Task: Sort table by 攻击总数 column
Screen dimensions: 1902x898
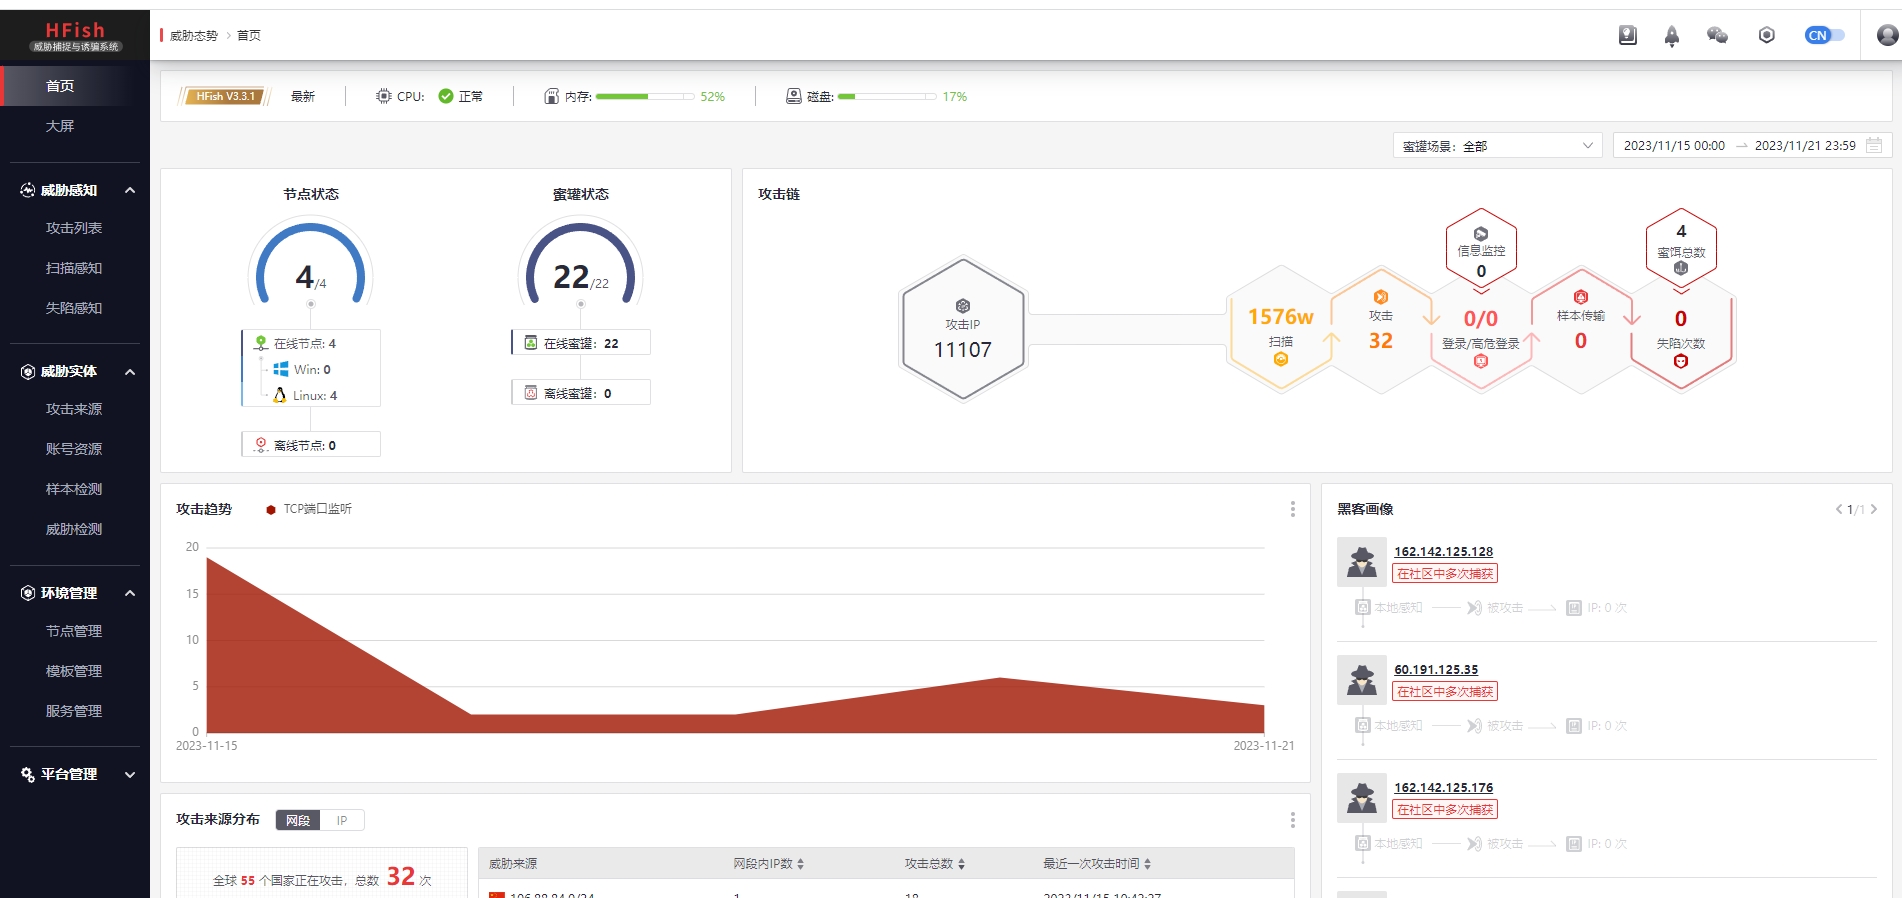Action: (x=934, y=864)
